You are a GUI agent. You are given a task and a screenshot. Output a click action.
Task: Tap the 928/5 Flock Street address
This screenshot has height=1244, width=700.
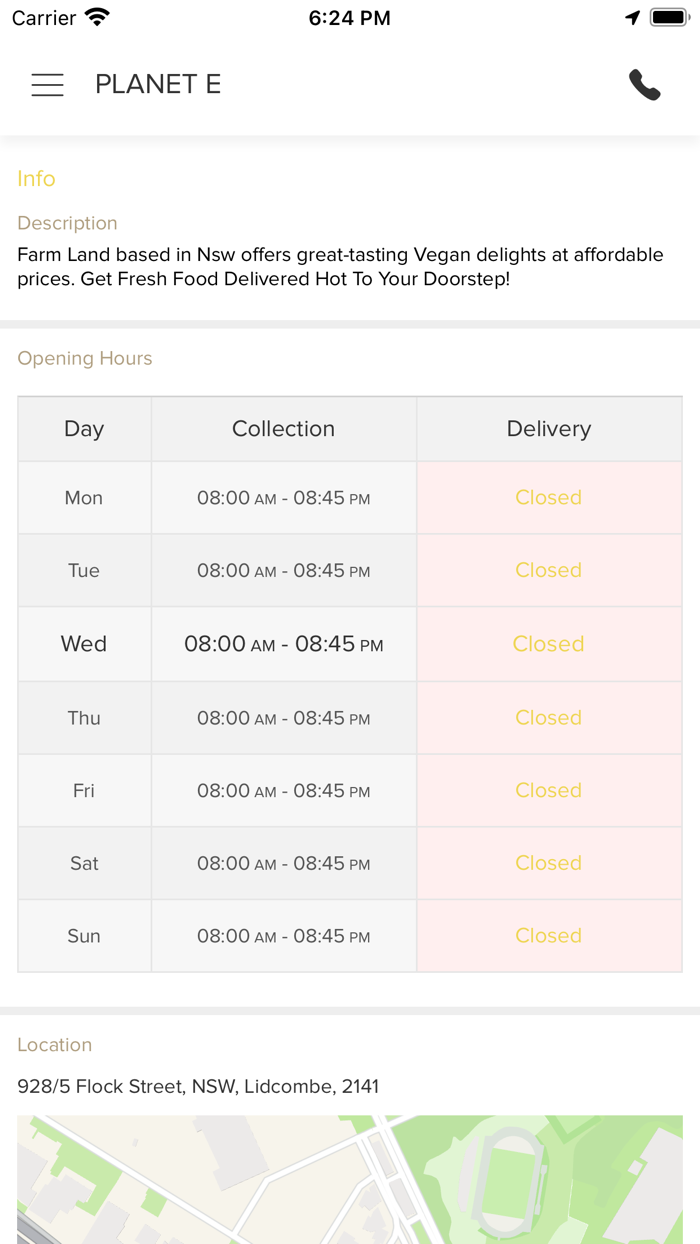tap(198, 1087)
